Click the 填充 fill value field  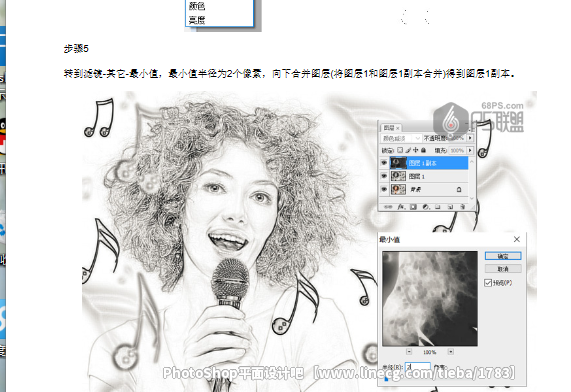point(457,150)
